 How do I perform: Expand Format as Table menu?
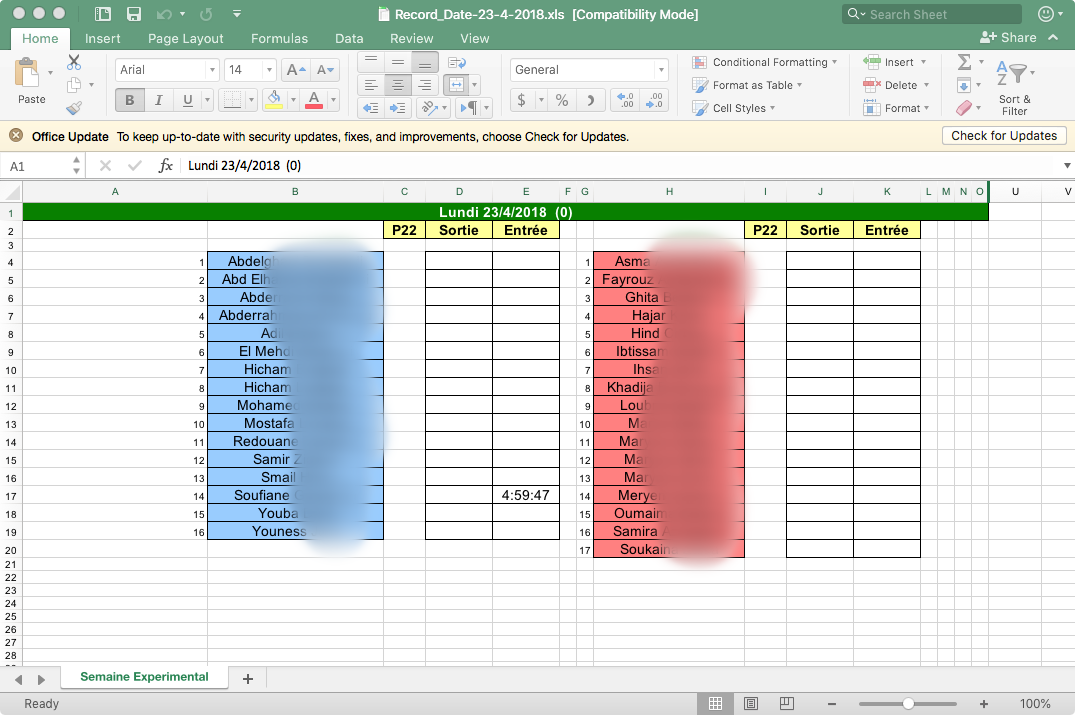pos(747,85)
